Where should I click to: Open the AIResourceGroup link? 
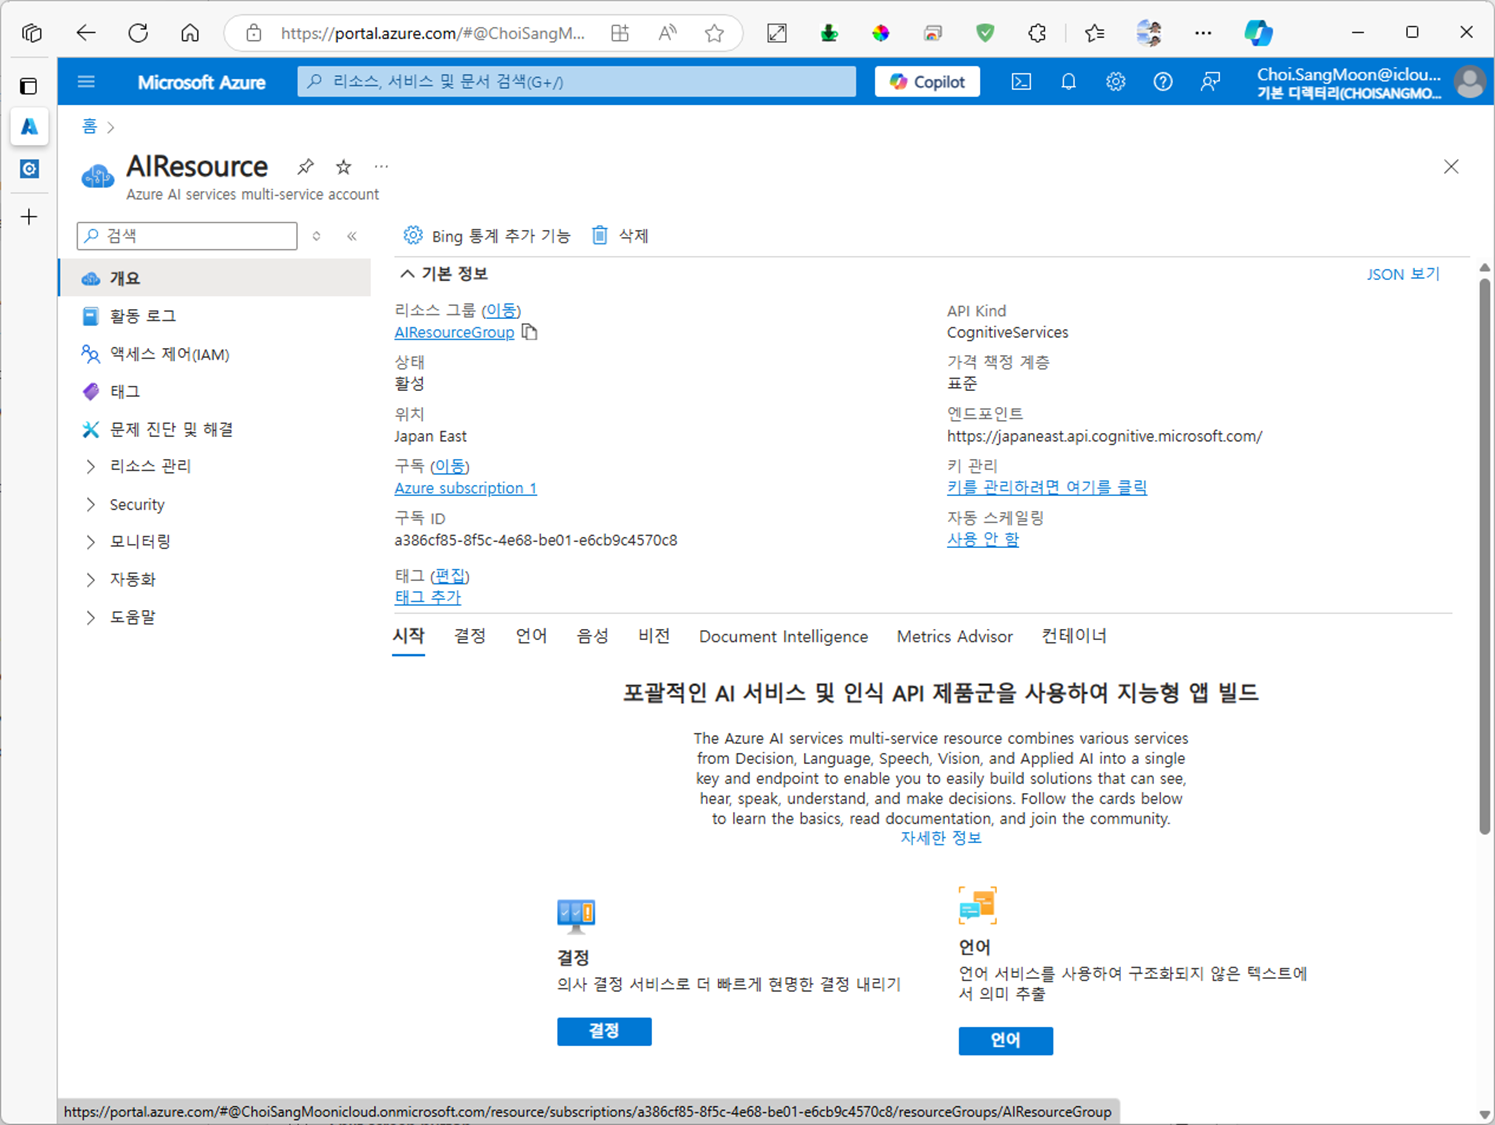(x=454, y=332)
